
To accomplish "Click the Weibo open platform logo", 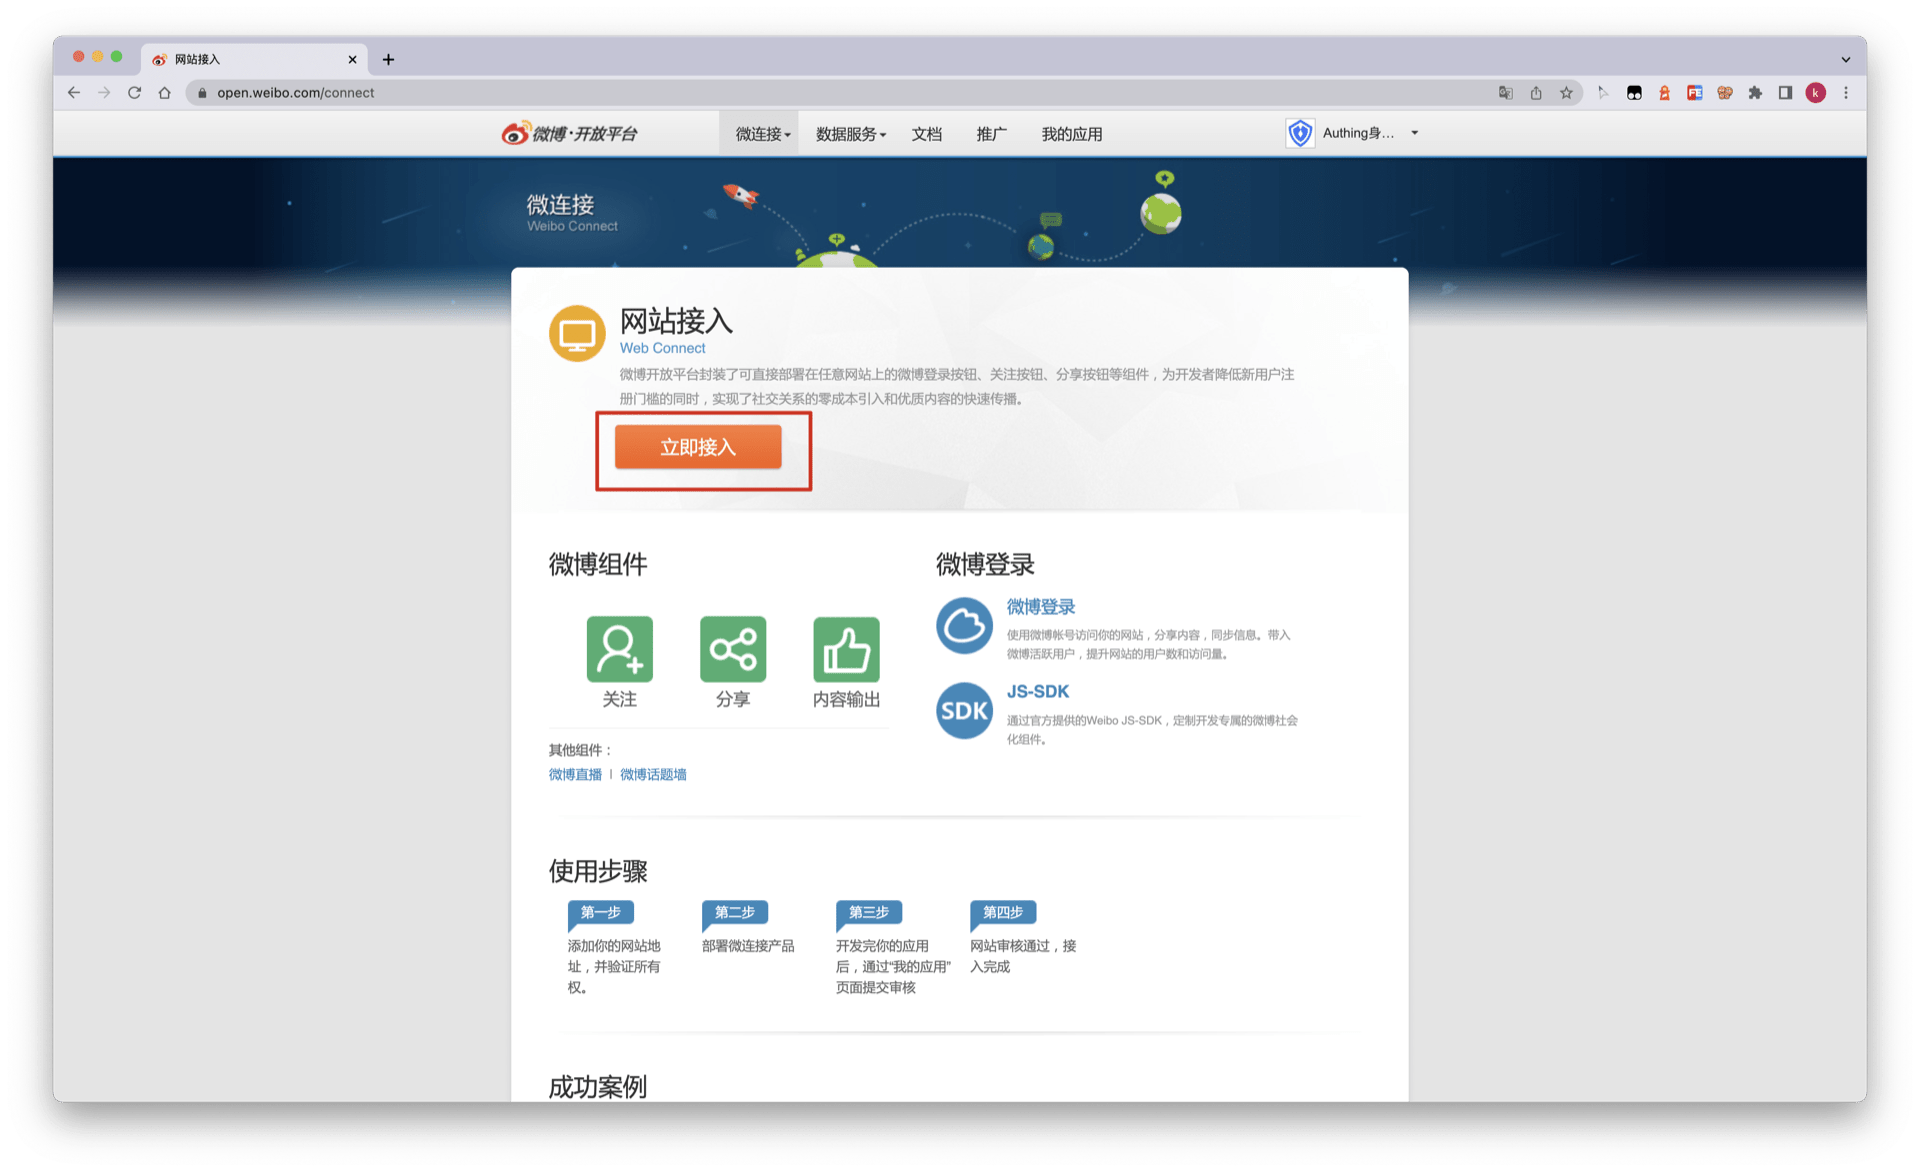I will pos(569,133).
